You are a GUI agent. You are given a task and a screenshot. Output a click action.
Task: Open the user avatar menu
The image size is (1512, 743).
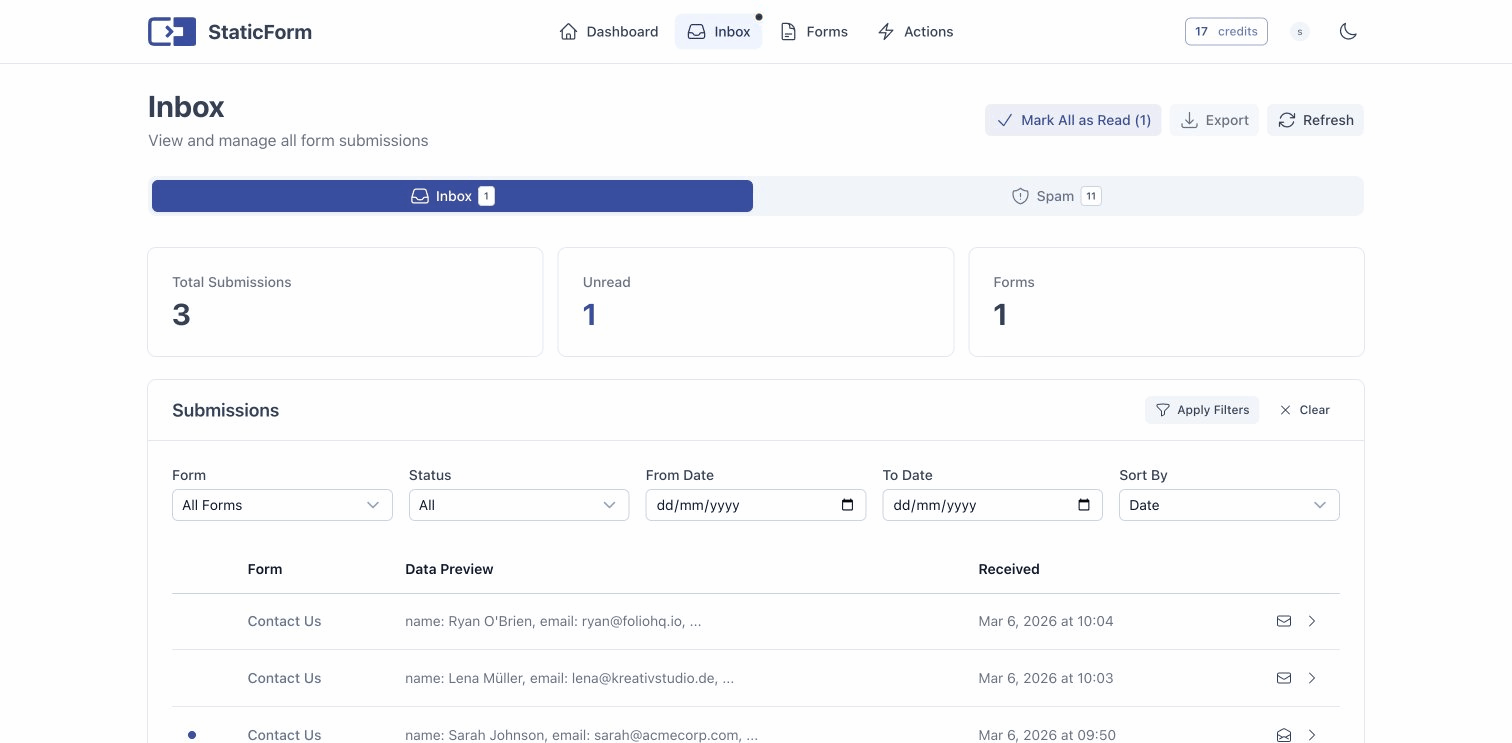coord(1299,32)
